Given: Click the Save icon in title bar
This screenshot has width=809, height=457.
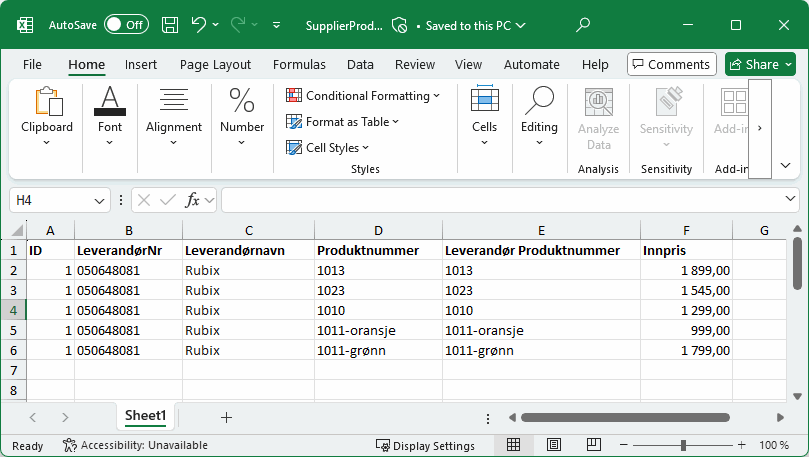Looking at the screenshot, I should pos(170,25).
